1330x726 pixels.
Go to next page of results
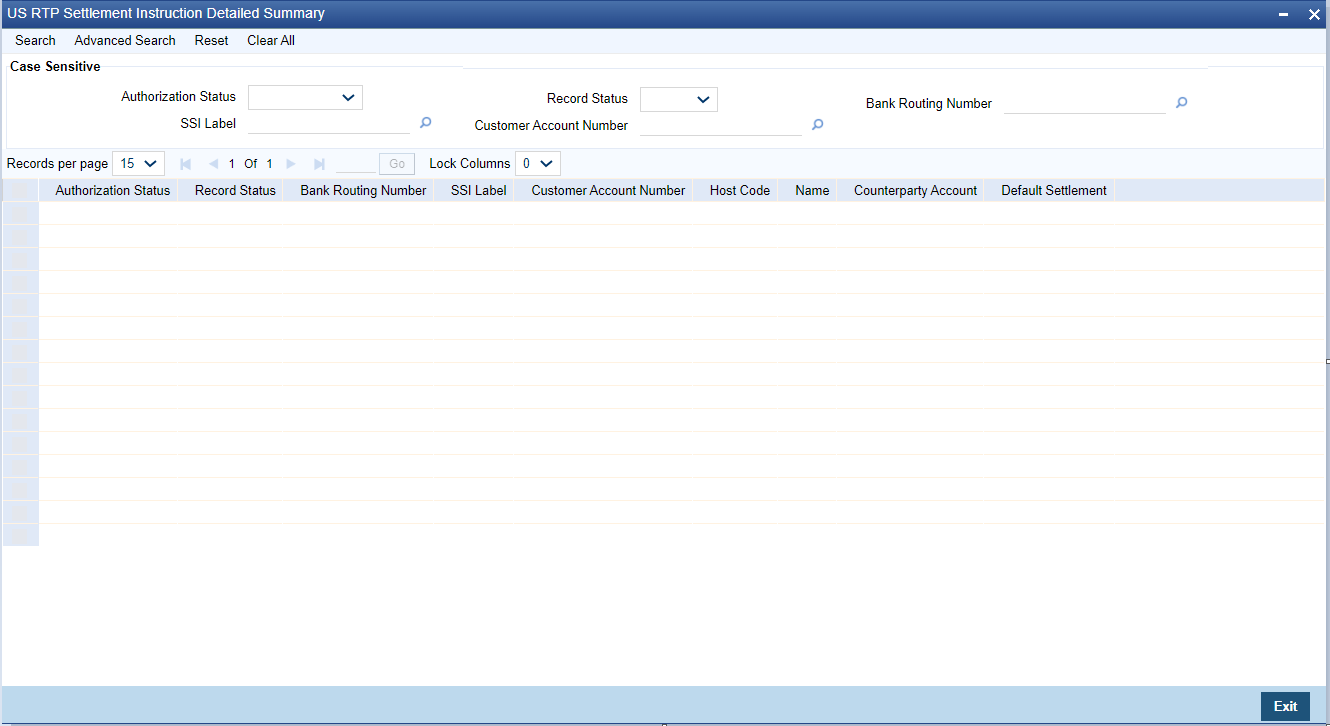click(291, 164)
